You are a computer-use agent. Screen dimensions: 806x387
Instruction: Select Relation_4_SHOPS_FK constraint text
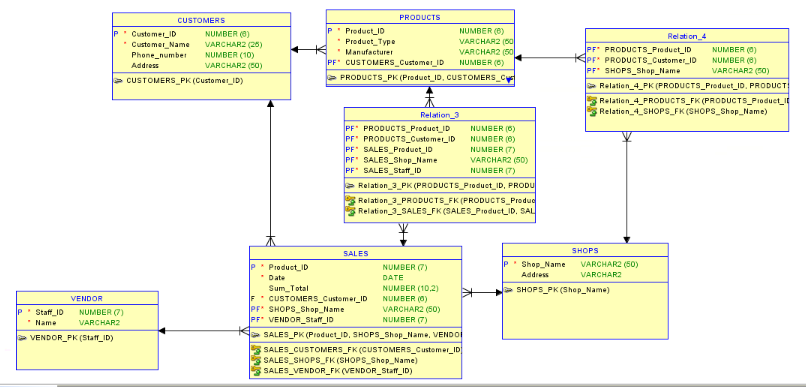[x=683, y=112]
